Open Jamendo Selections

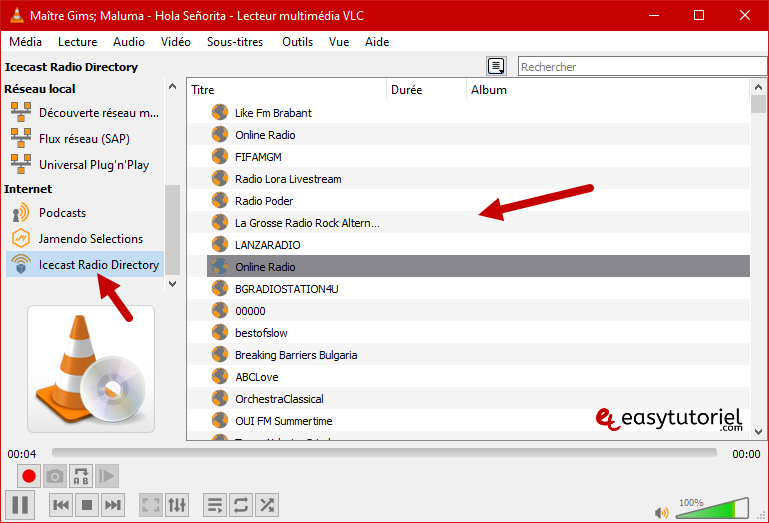(x=85, y=238)
